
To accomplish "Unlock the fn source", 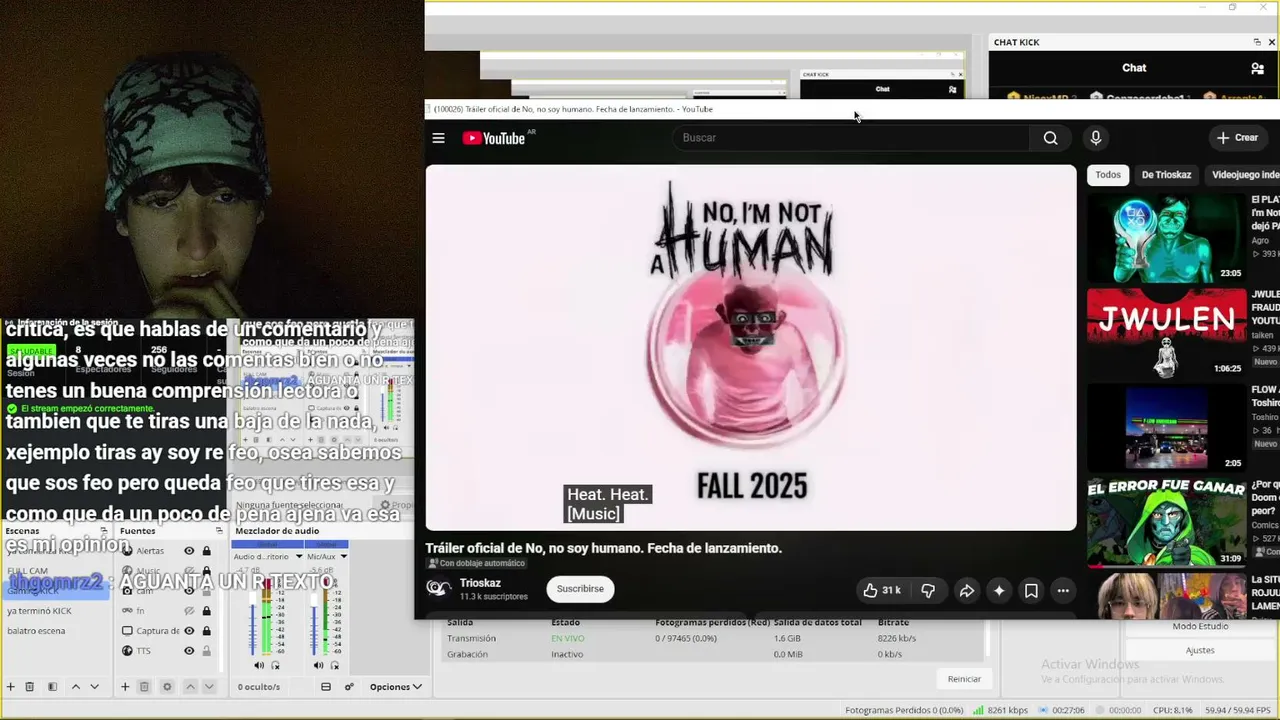I will point(206,611).
